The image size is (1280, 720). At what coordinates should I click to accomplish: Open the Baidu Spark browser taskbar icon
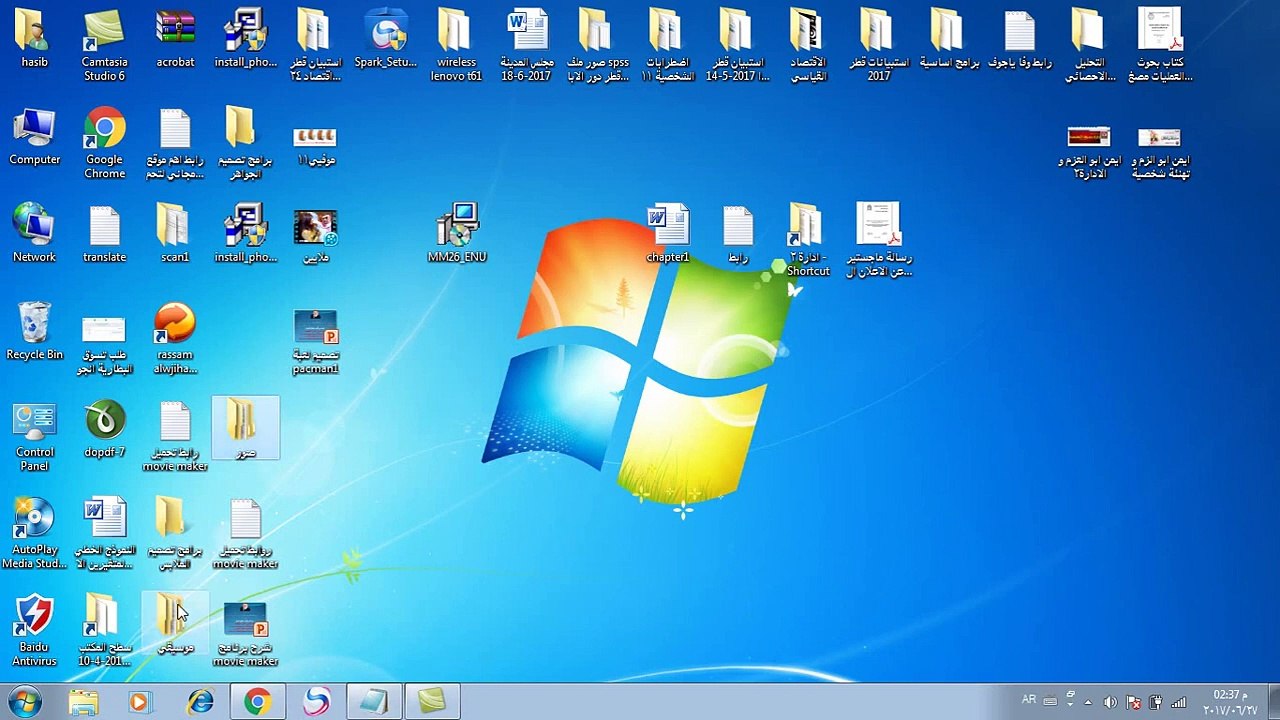(316, 702)
